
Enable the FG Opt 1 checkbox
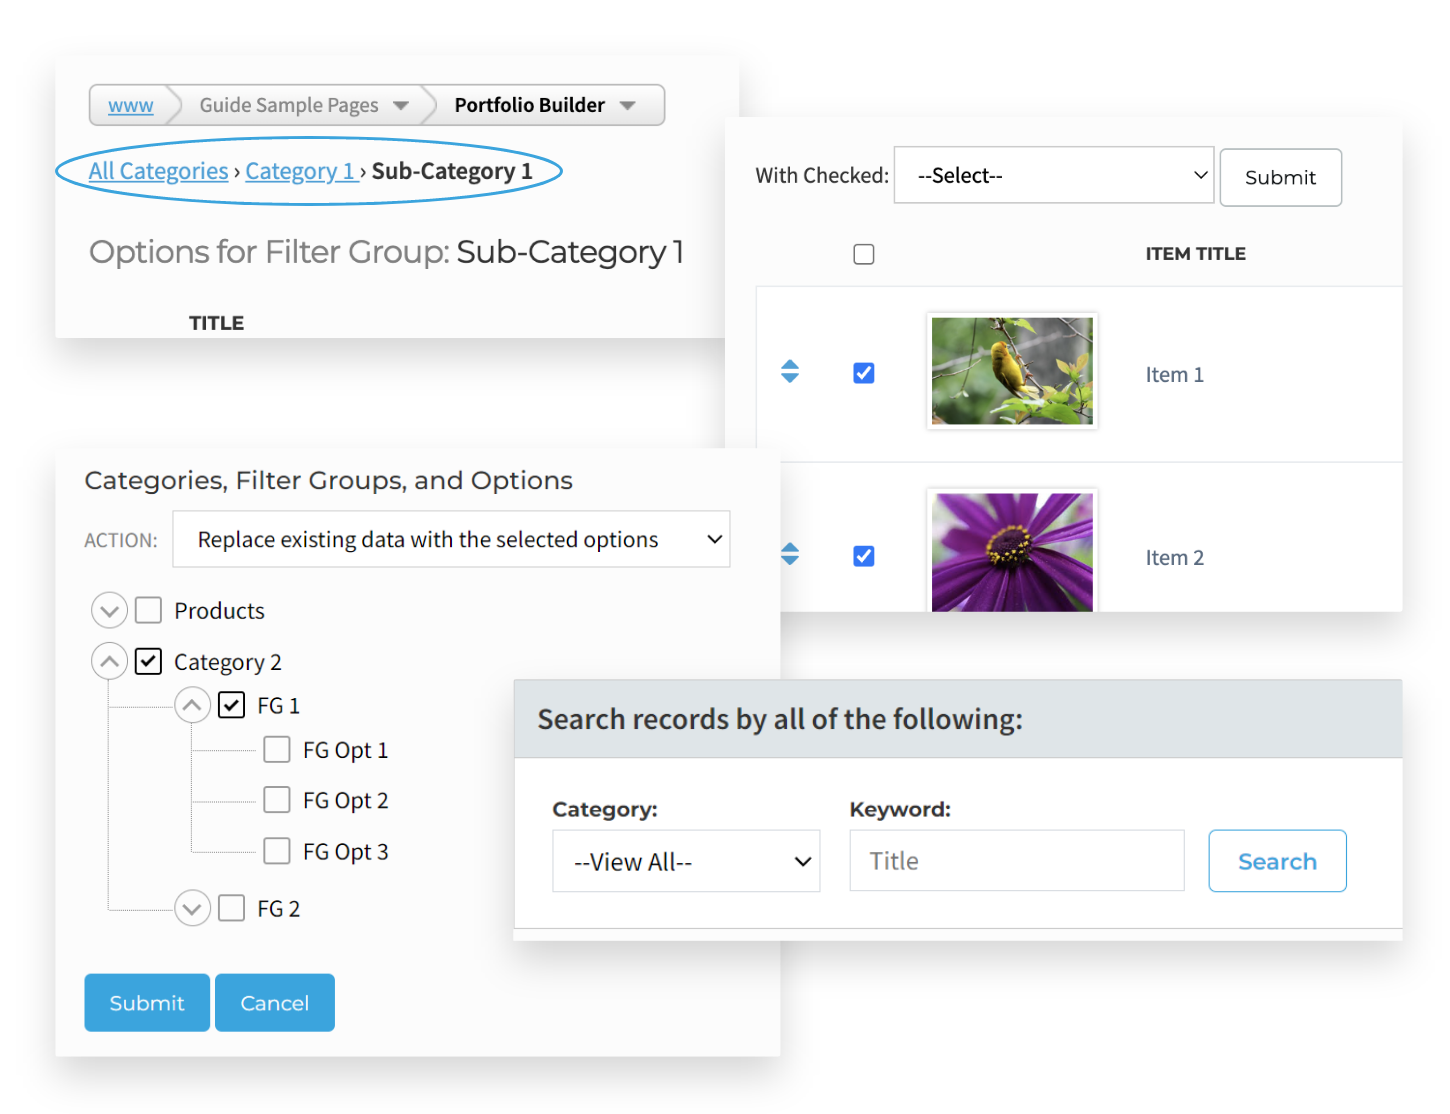[277, 749]
